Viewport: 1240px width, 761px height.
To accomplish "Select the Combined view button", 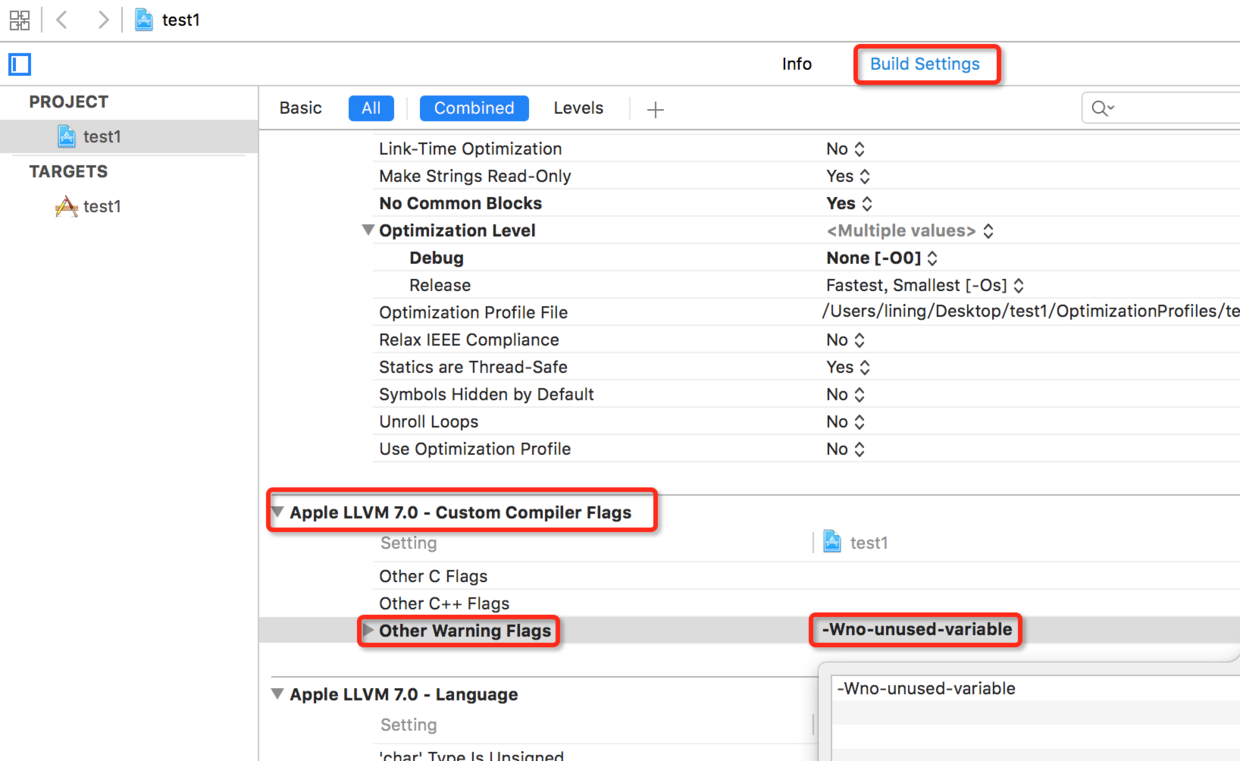I will (474, 108).
